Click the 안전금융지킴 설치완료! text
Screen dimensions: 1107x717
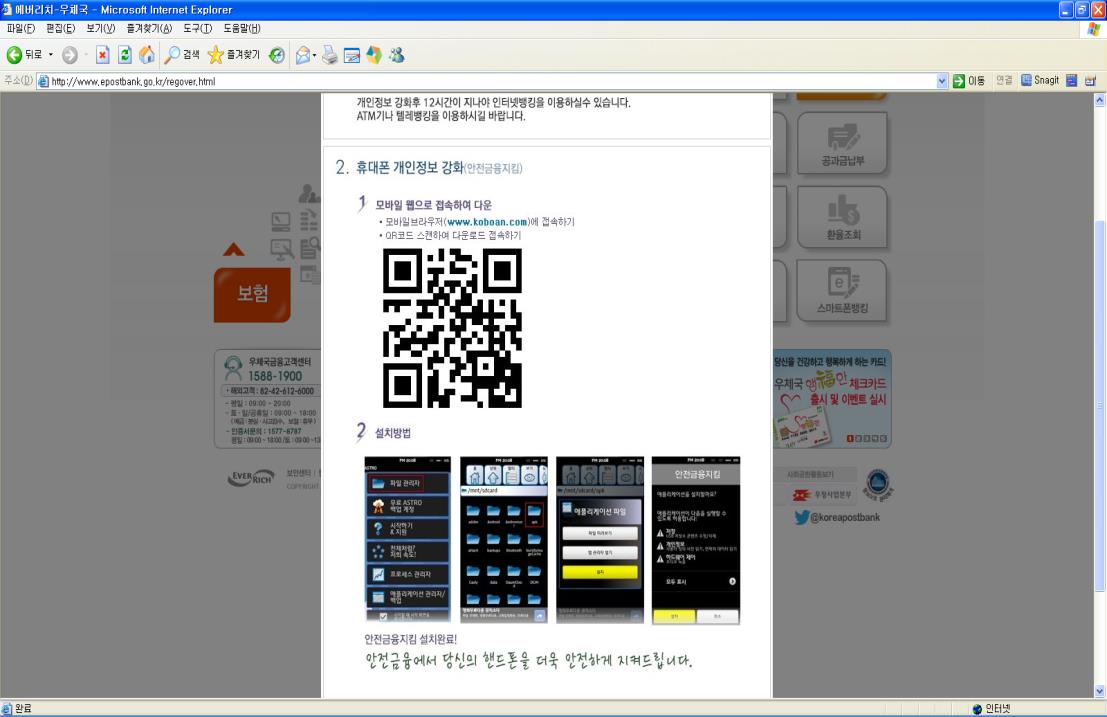(x=410, y=639)
